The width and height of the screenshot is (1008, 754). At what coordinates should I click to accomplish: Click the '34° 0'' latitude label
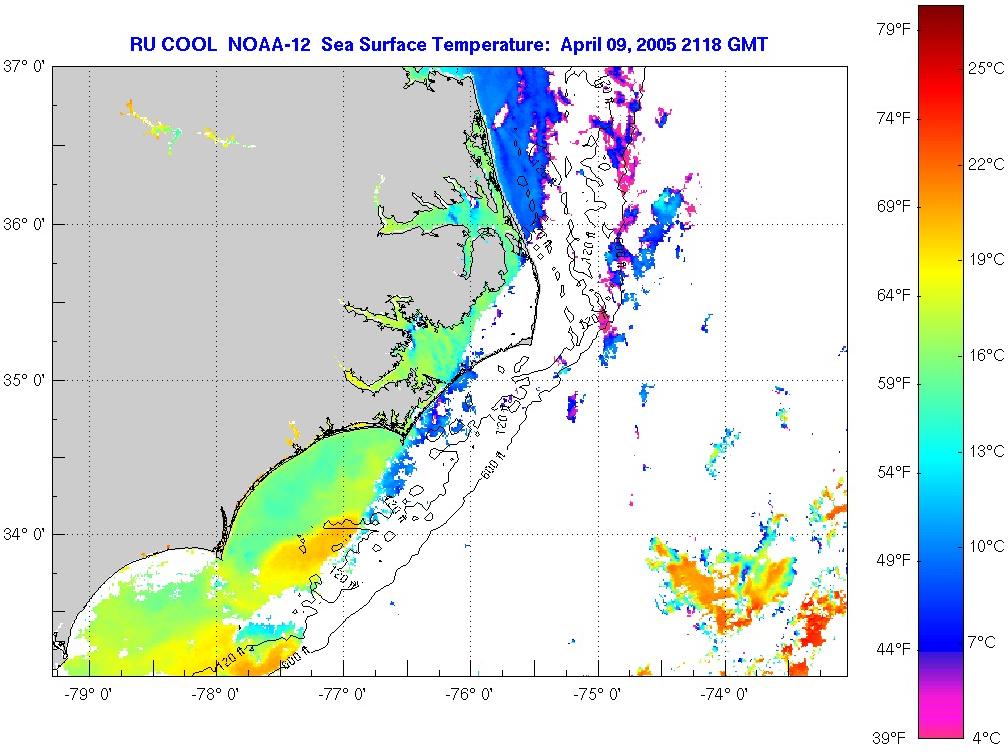(24, 534)
